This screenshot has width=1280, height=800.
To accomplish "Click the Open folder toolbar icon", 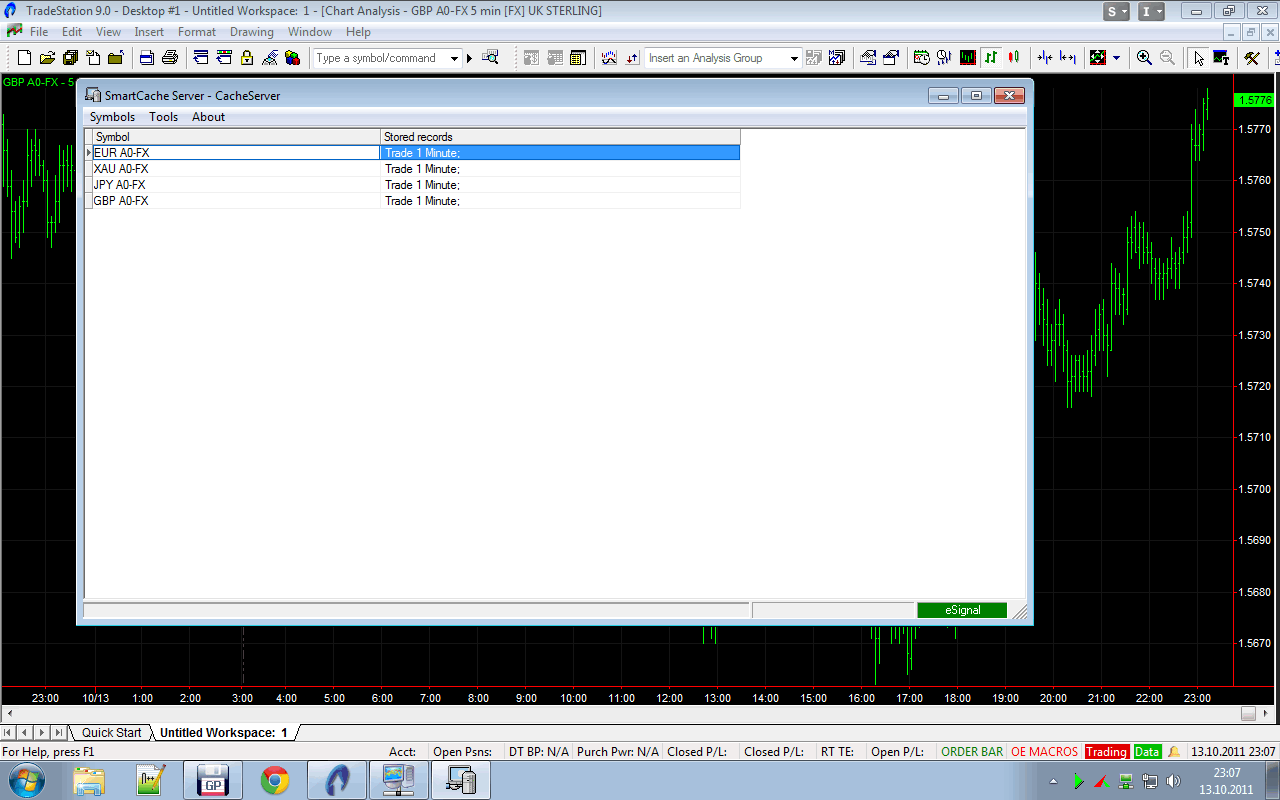I will coord(48,58).
